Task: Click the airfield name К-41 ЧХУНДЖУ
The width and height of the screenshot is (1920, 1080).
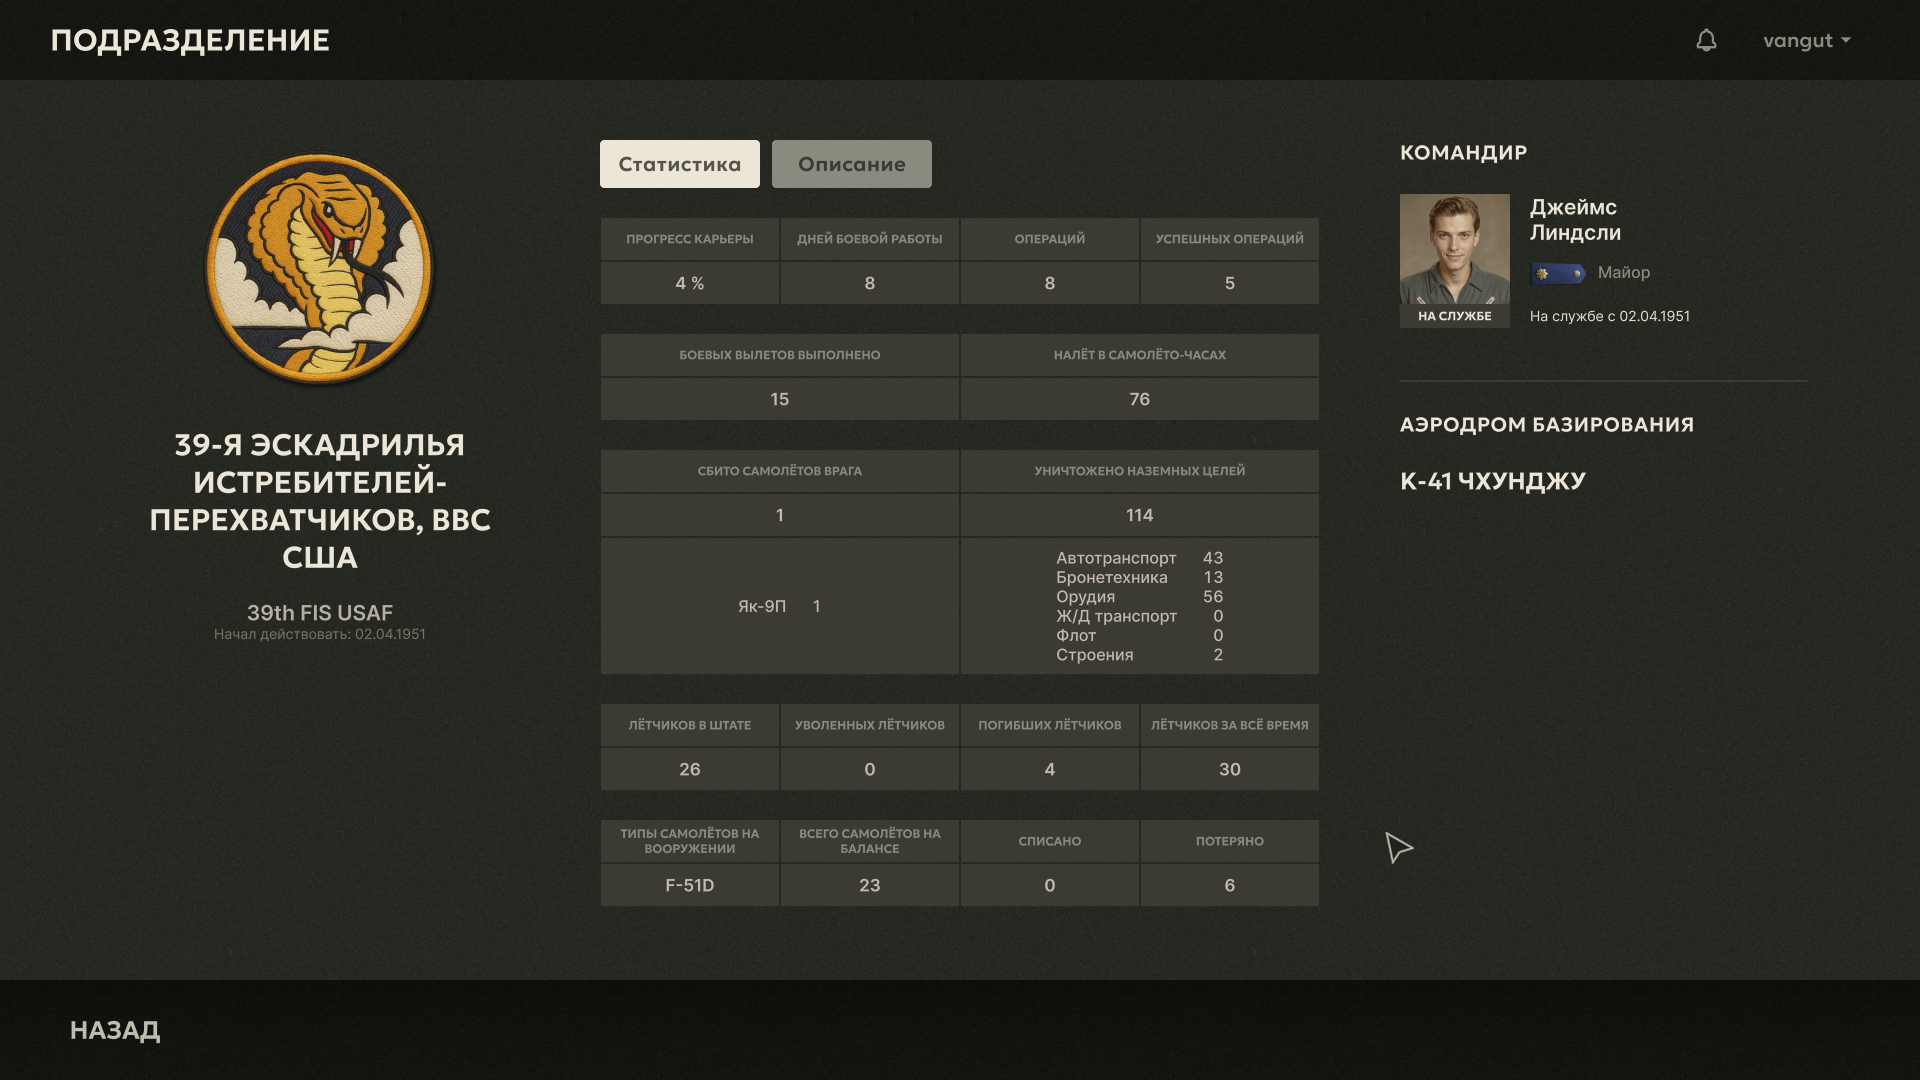Action: pyautogui.click(x=1493, y=481)
